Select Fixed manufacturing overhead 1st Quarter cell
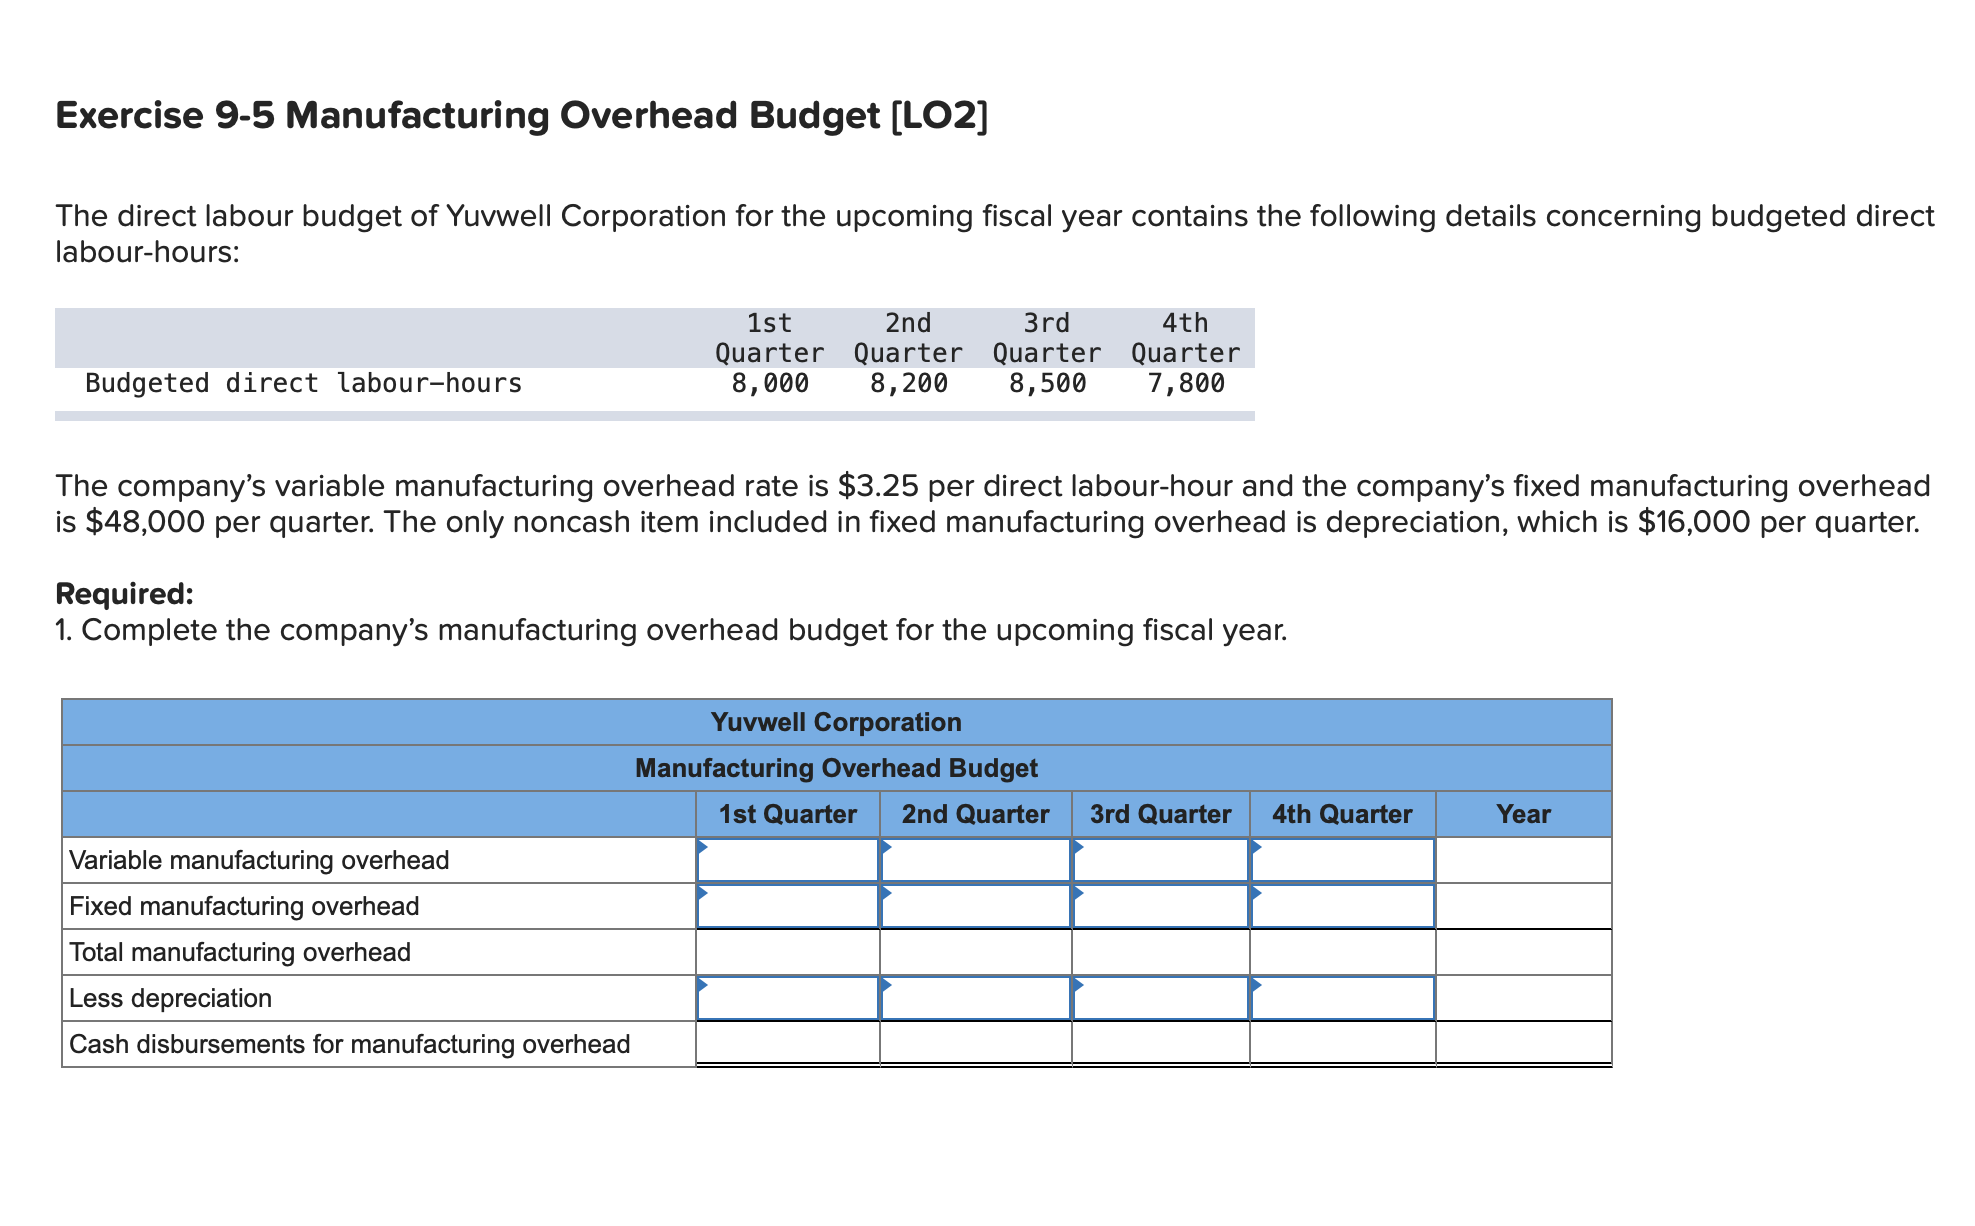The width and height of the screenshot is (1975, 1226). click(788, 906)
